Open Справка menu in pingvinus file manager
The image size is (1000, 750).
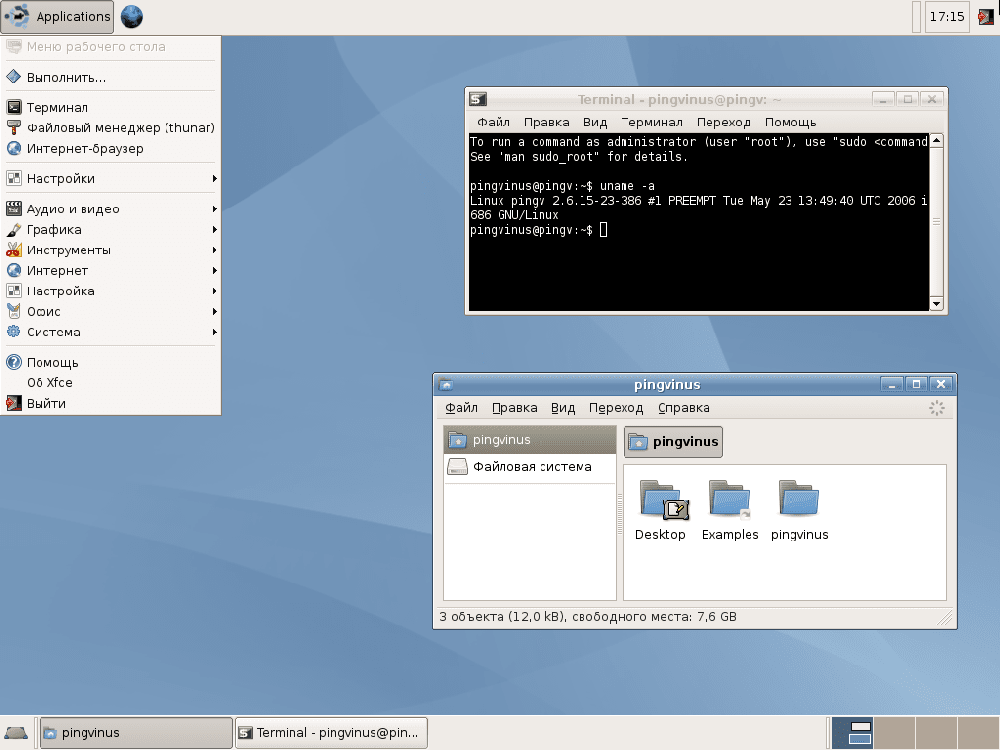683,408
